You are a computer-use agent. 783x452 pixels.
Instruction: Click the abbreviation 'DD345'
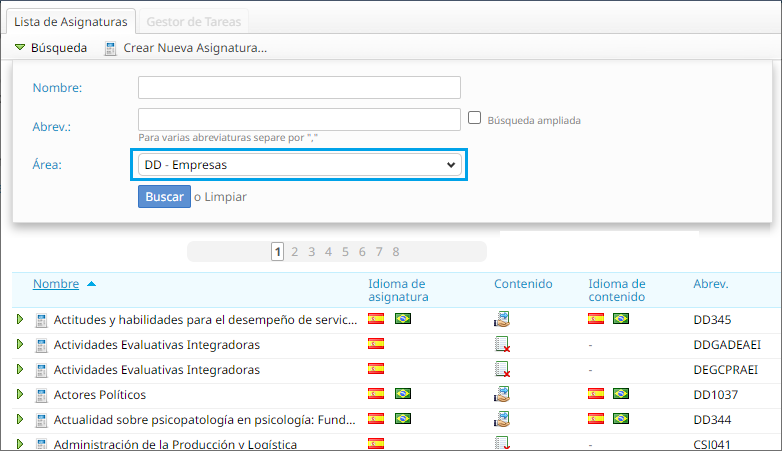[712, 320]
